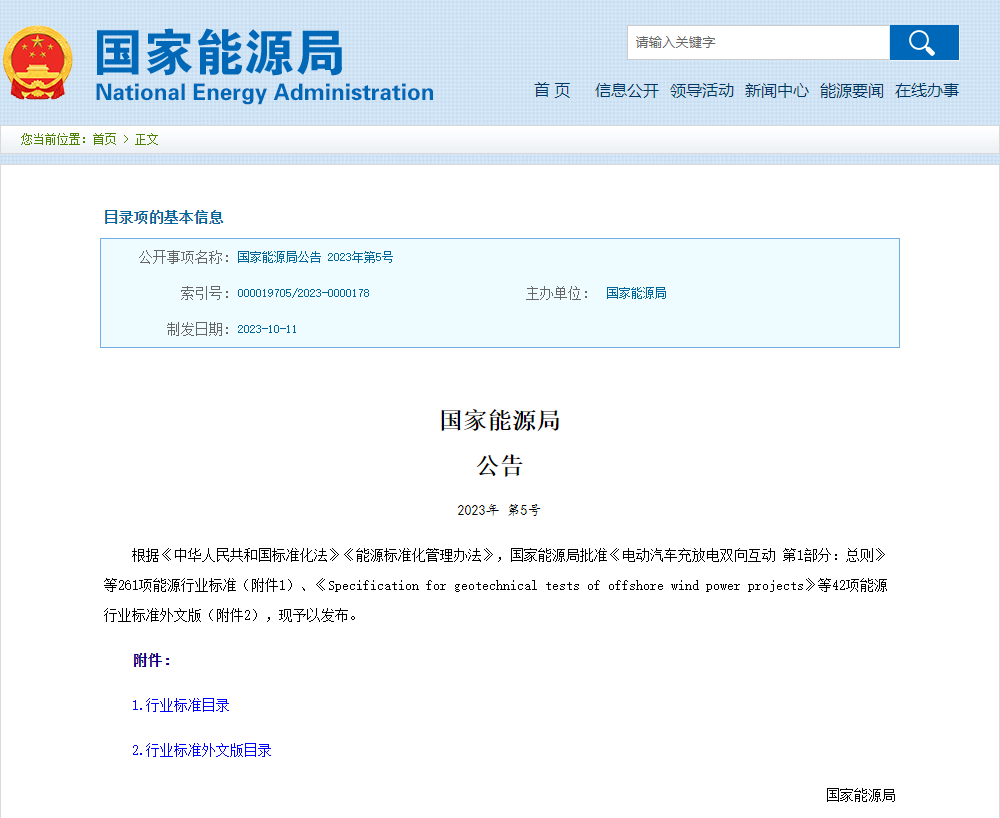The width and height of the screenshot is (1000, 818).
Task: Select 能源要闻 from the navigation
Action: (x=850, y=90)
